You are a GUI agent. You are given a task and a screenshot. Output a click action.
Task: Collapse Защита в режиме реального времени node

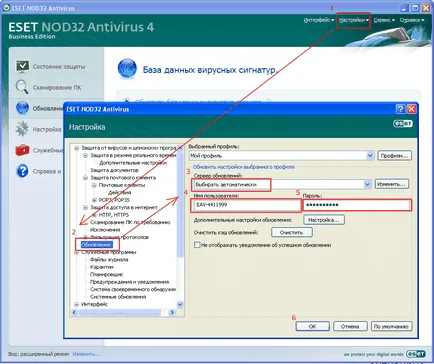coord(85,155)
